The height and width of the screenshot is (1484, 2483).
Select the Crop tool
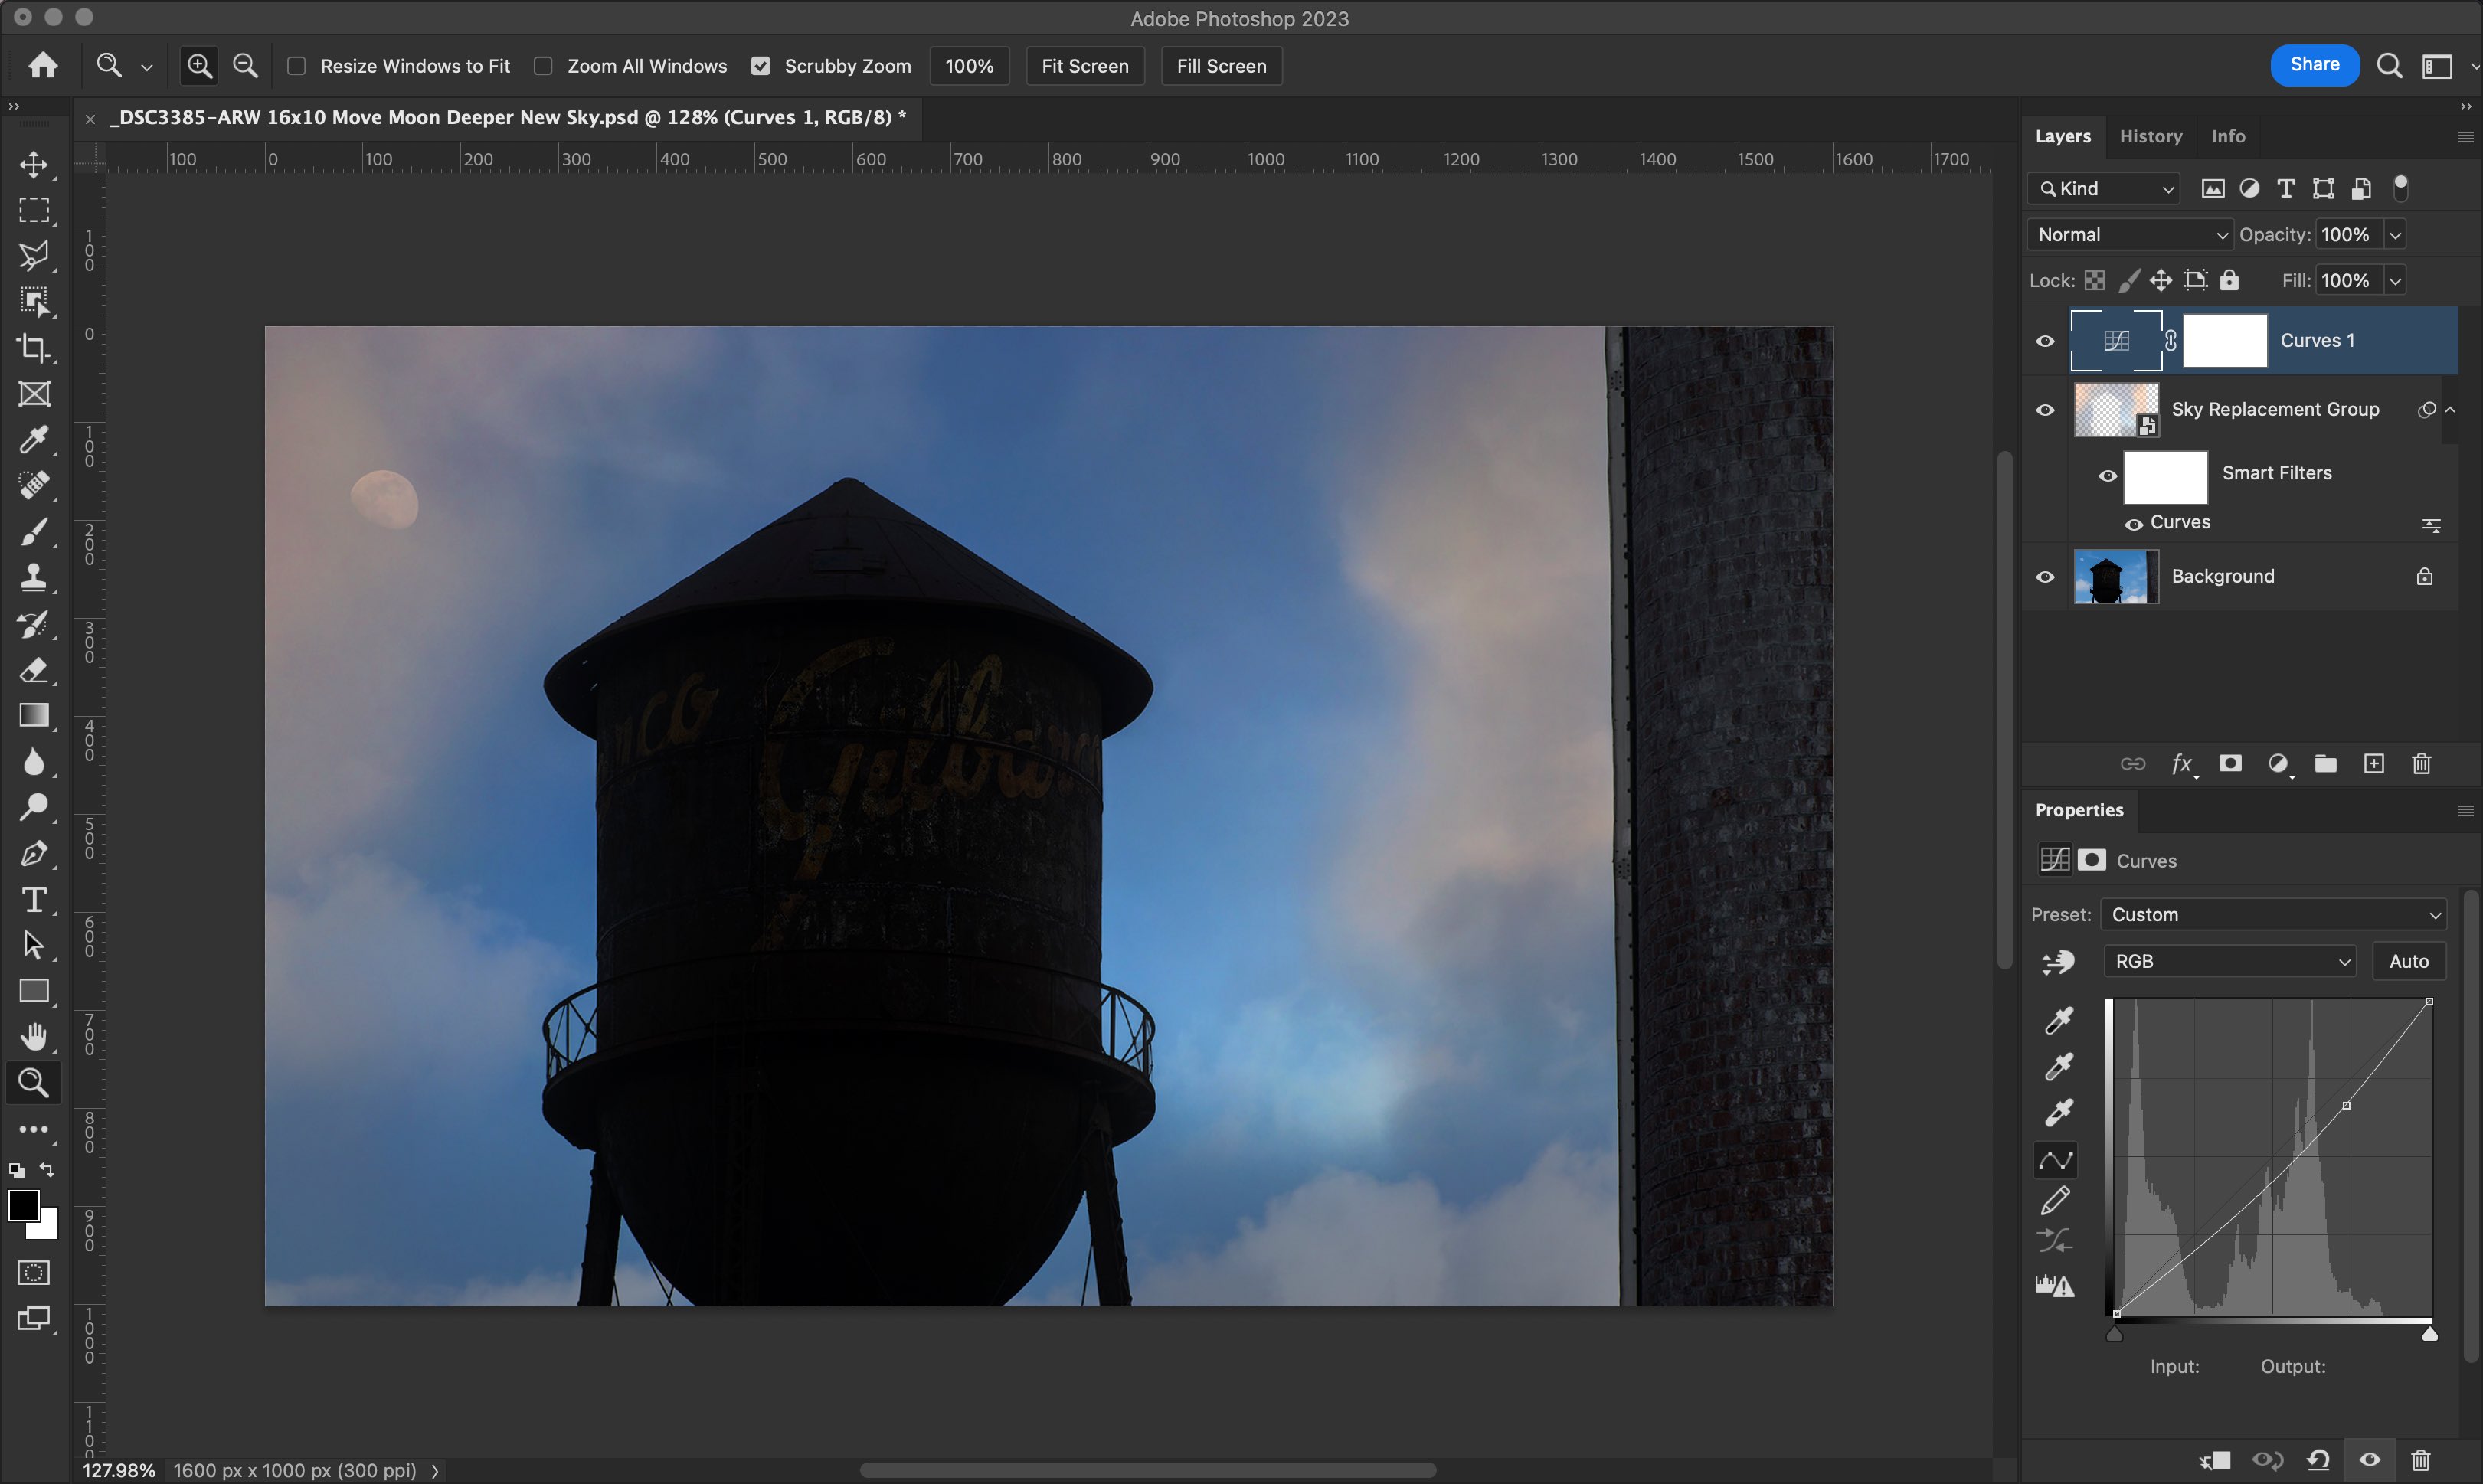[x=34, y=348]
